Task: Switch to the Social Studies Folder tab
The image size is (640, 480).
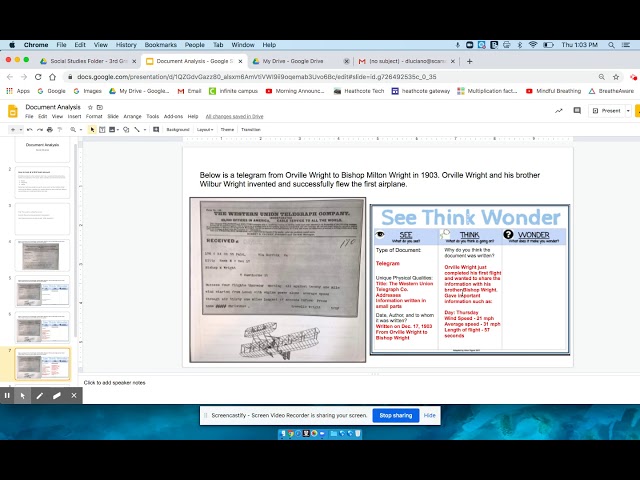Action: 89,61
